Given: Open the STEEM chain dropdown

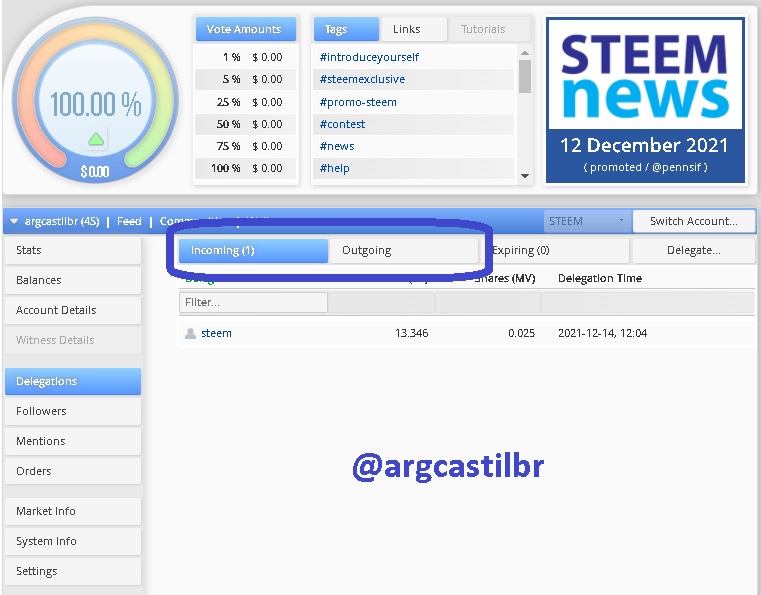Looking at the screenshot, I should coord(587,221).
